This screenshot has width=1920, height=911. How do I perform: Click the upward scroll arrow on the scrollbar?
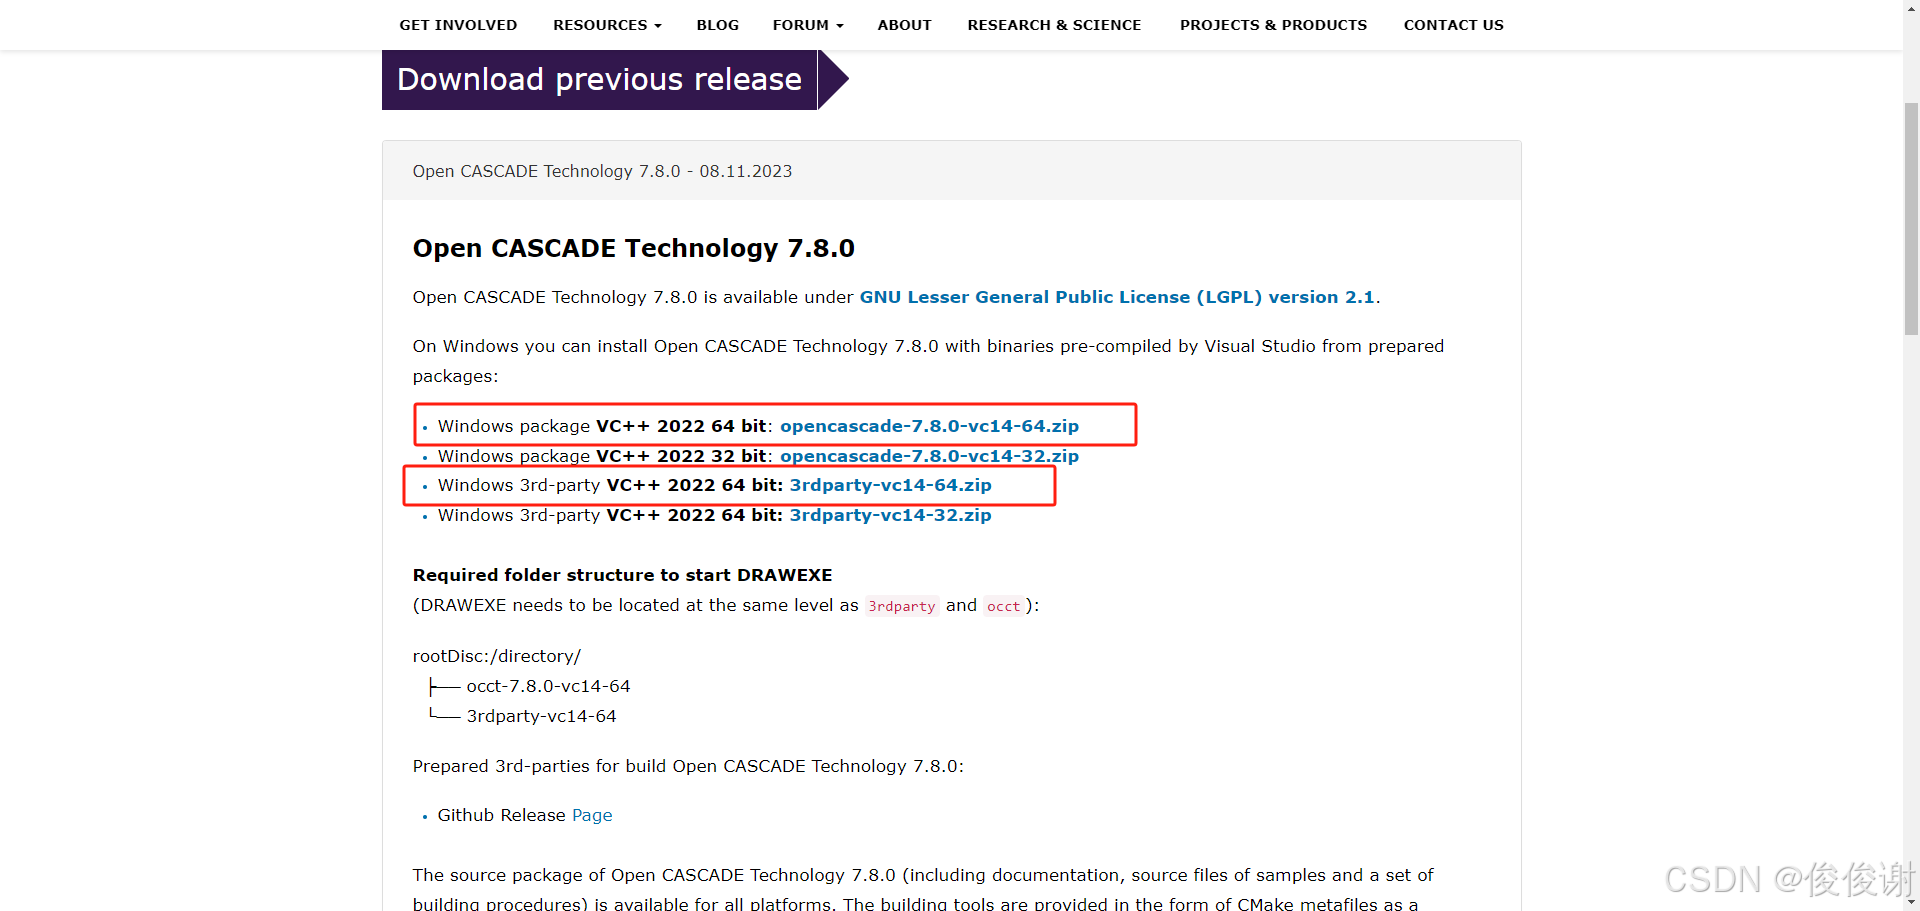(x=1910, y=8)
